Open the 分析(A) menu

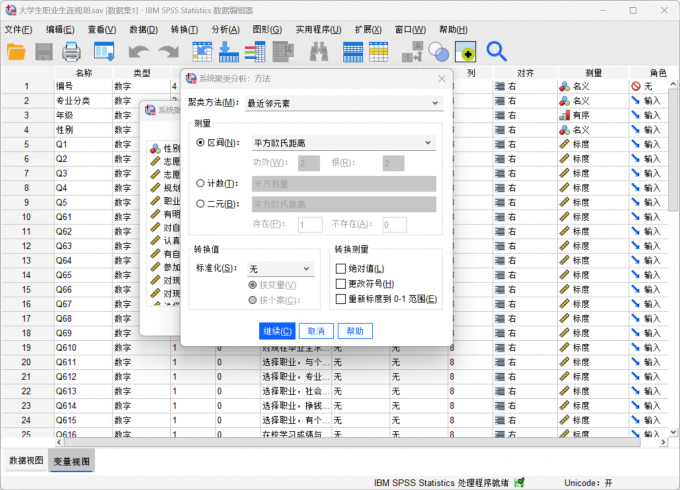(x=226, y=29)
